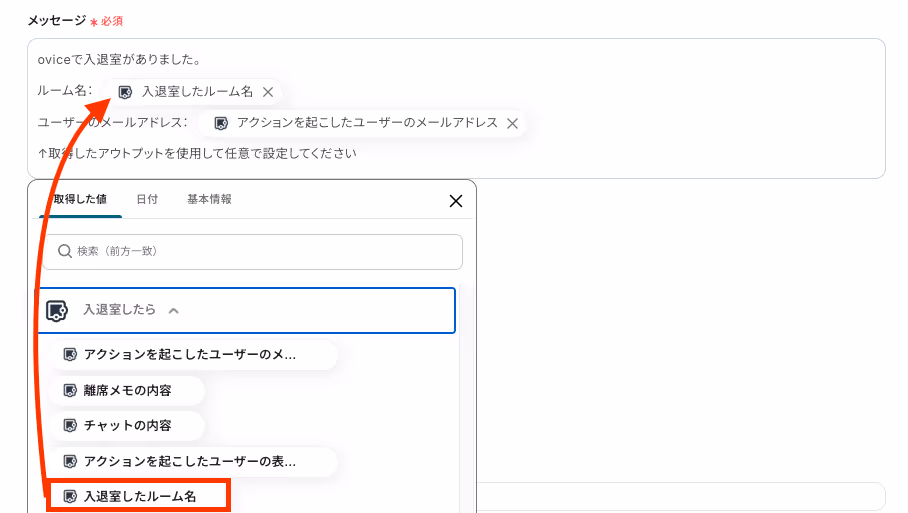This screenshot has width=908, height=513.
Task: Click the line ↑取得したアウトプットを使用して任意で設定してください
Action: [197, 153]
